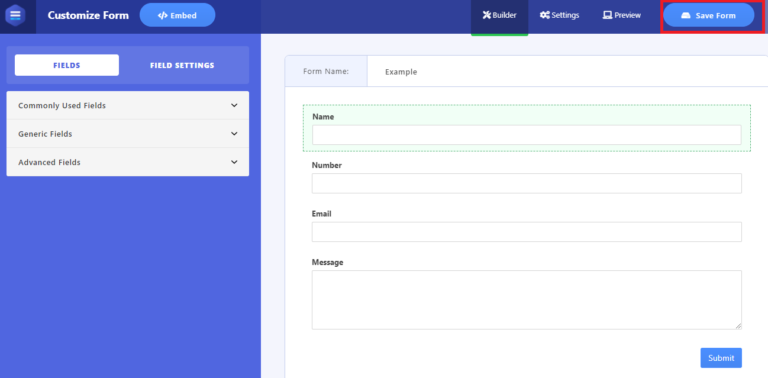Click the Message textarea resize handle

point(738,326)
